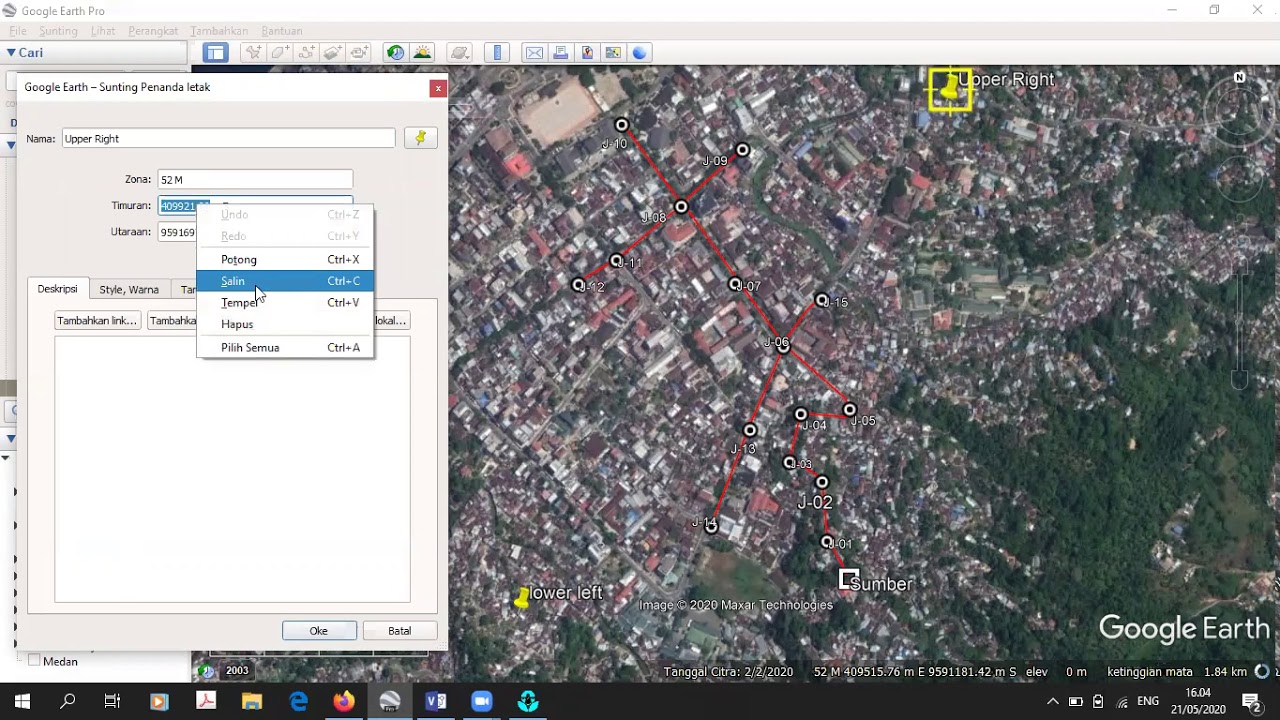Select the Add Path toolbar icon
Image resolution: width=1280 pixels, height=720 pixels.
306,53
